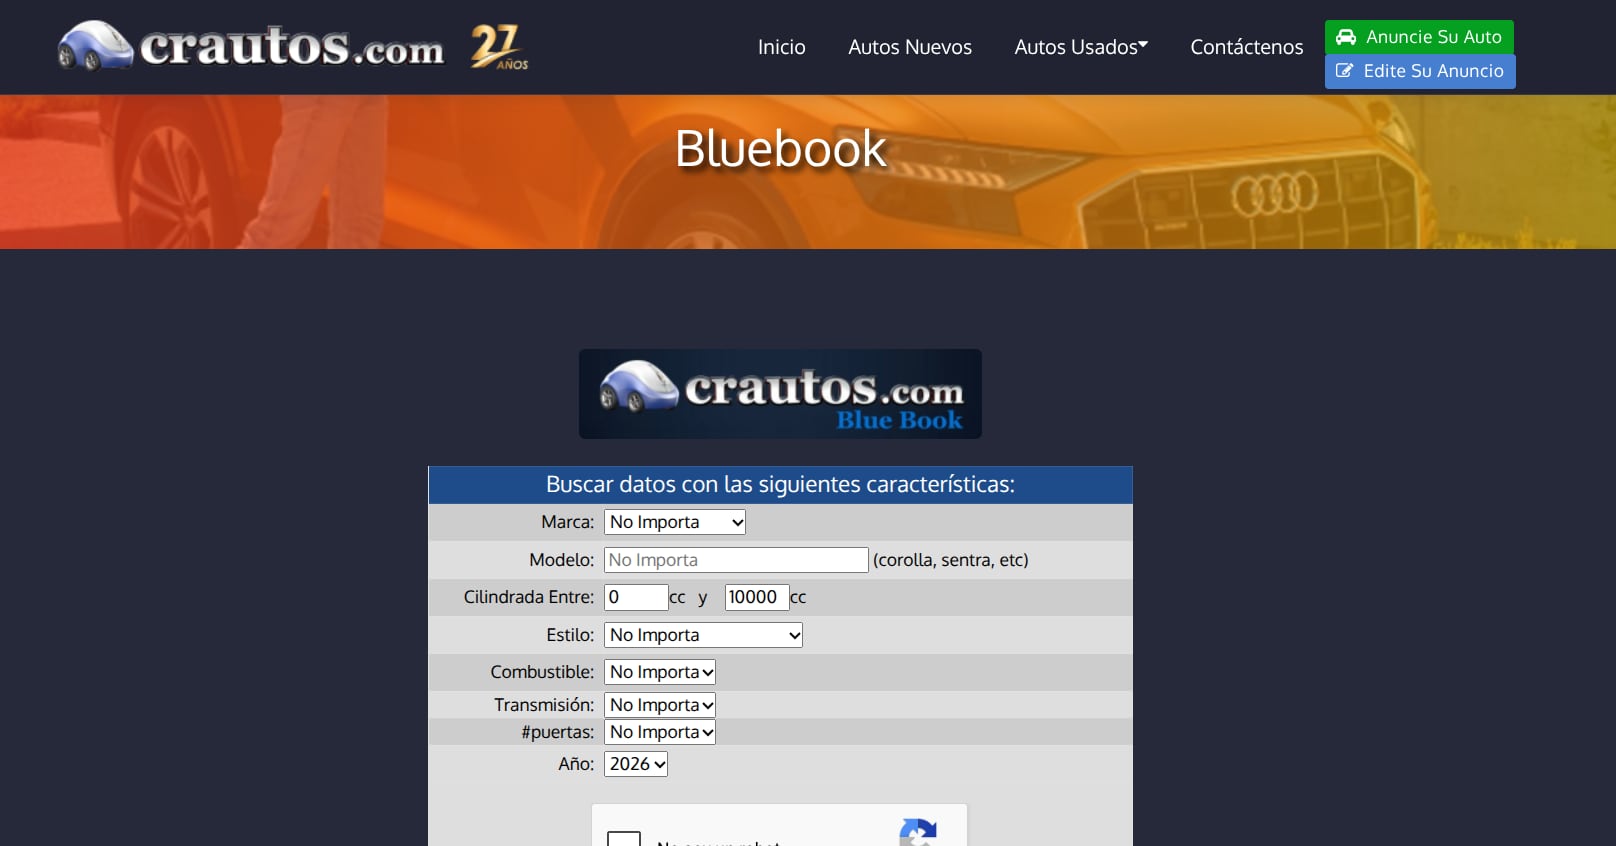
Task: Click the Anuncie Su Auto button
Action: [1419, 37]
